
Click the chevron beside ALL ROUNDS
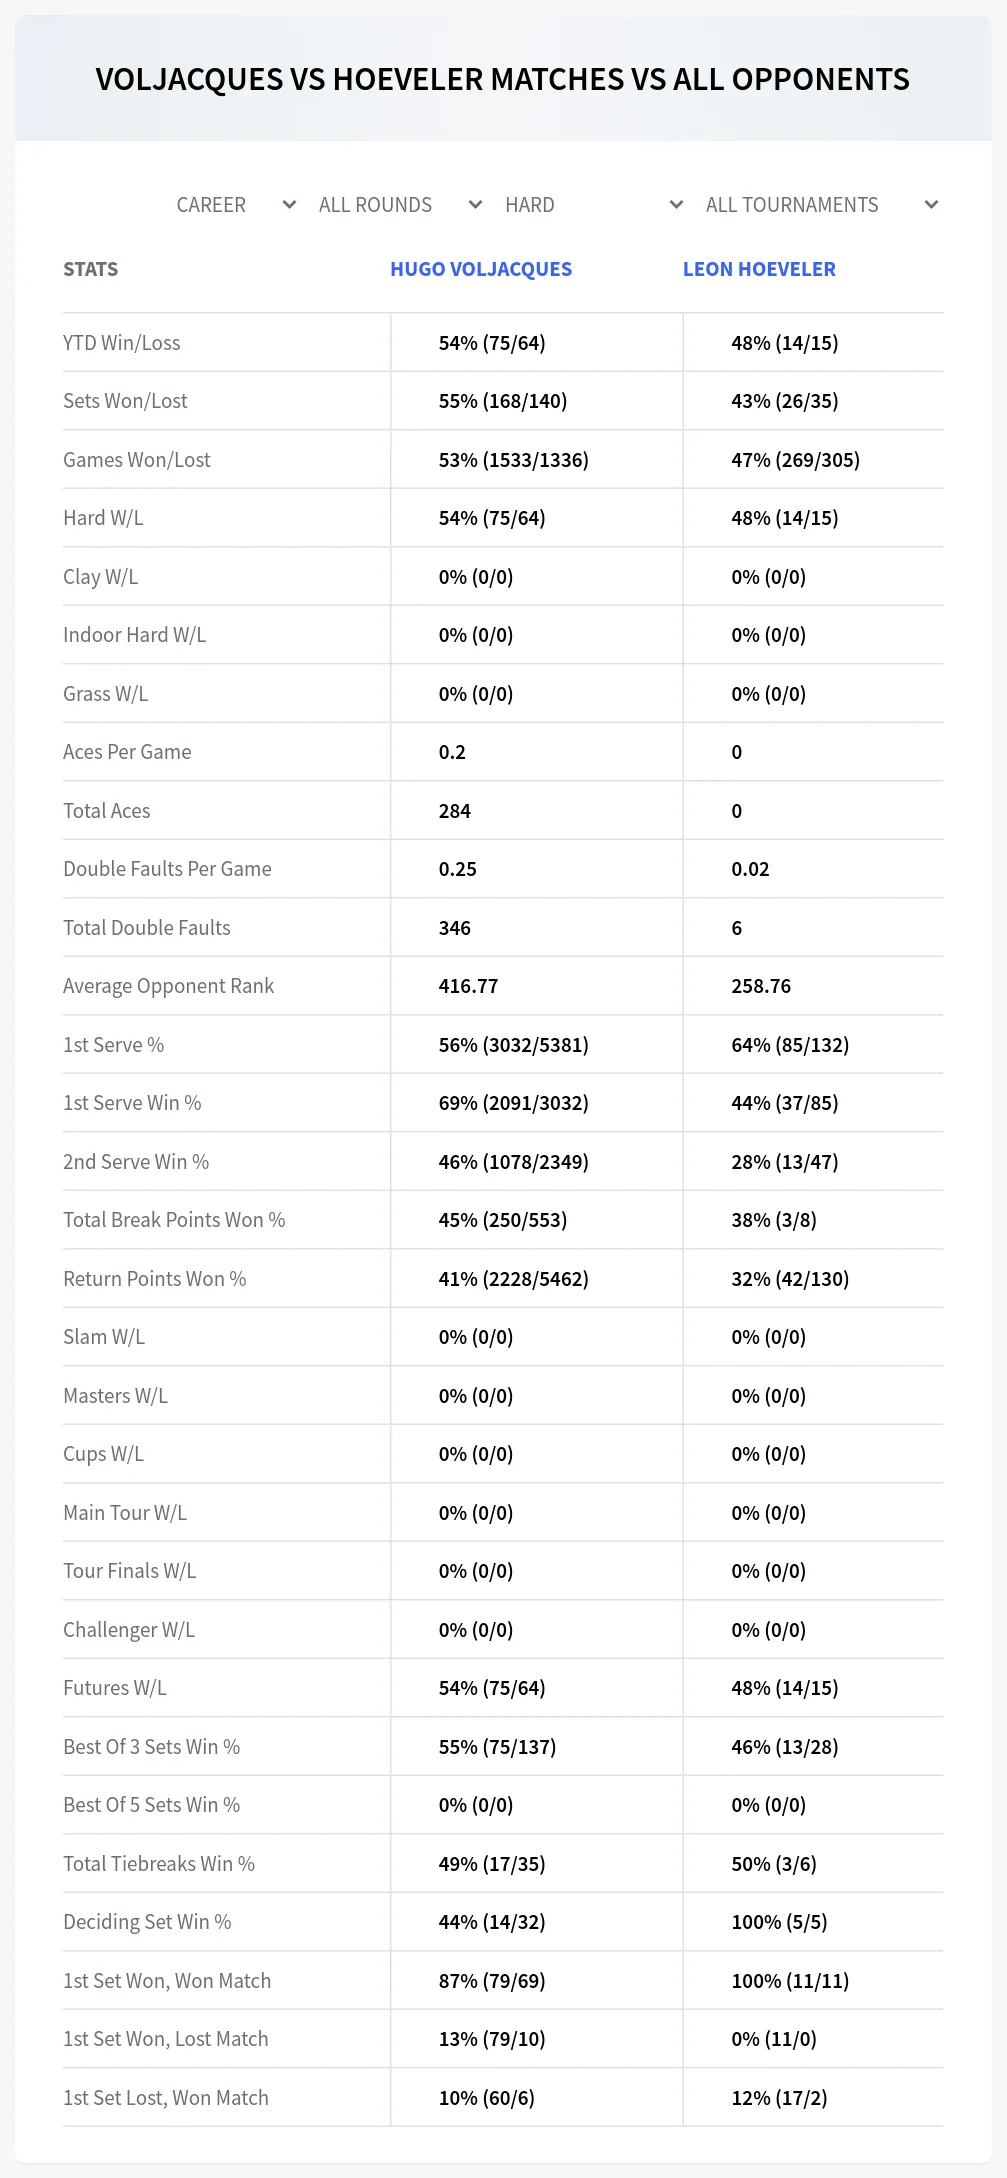click(x=475, y=205)
